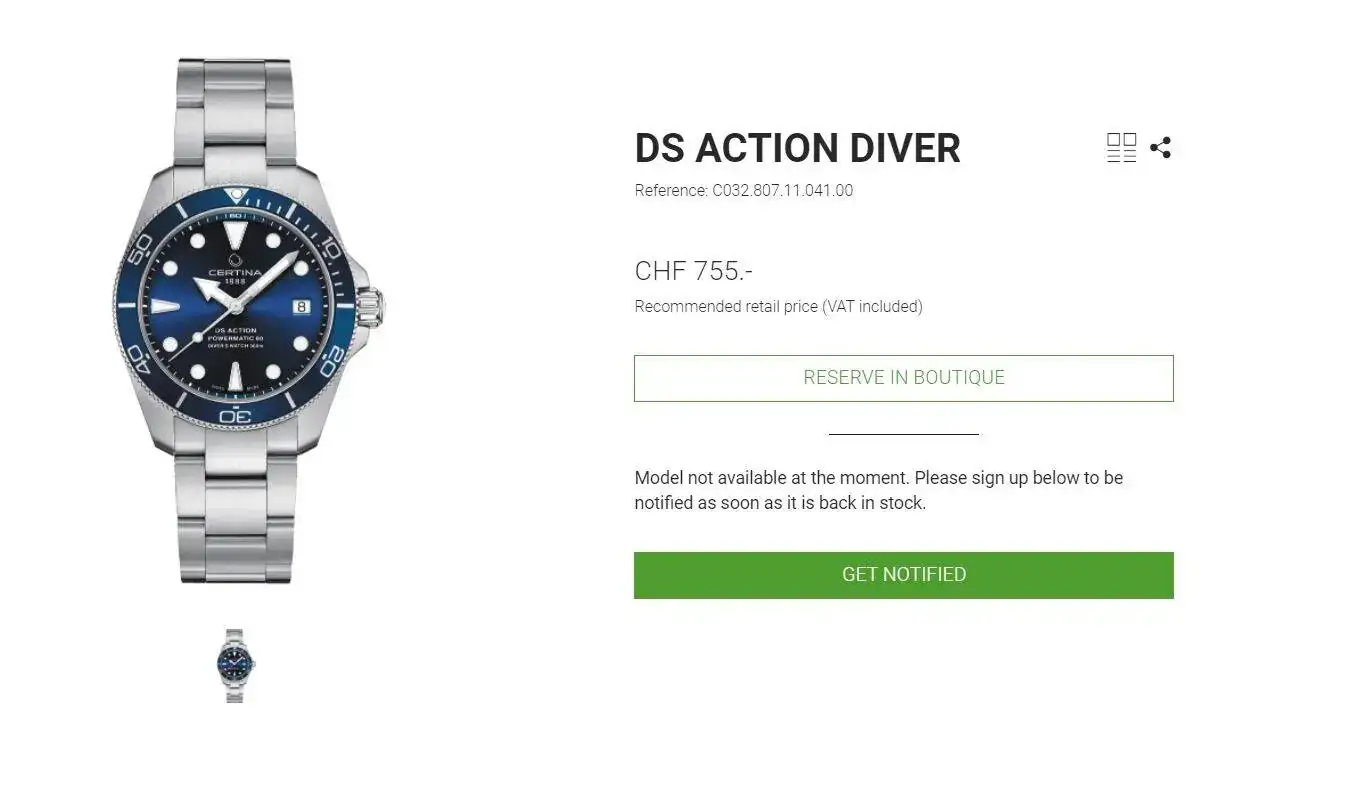Click the reference number C032.807.11.041.00
The image size is (1355, 800).
pyautogui.click(x=782, y=190)
